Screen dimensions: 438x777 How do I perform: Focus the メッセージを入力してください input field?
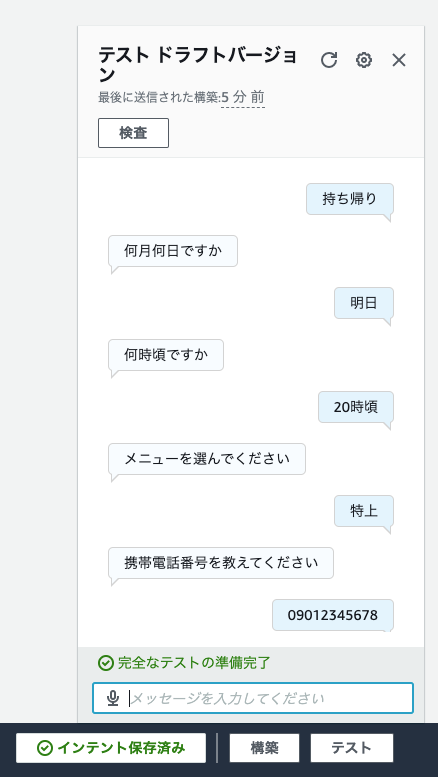coord(253,698)
